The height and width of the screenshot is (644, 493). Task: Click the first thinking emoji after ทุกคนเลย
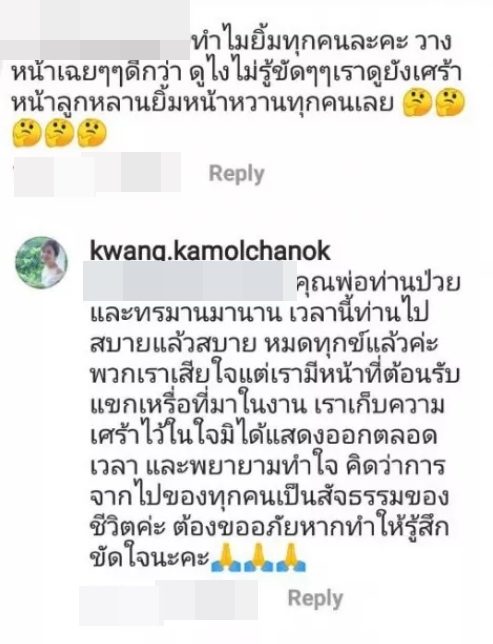(418, 104)
